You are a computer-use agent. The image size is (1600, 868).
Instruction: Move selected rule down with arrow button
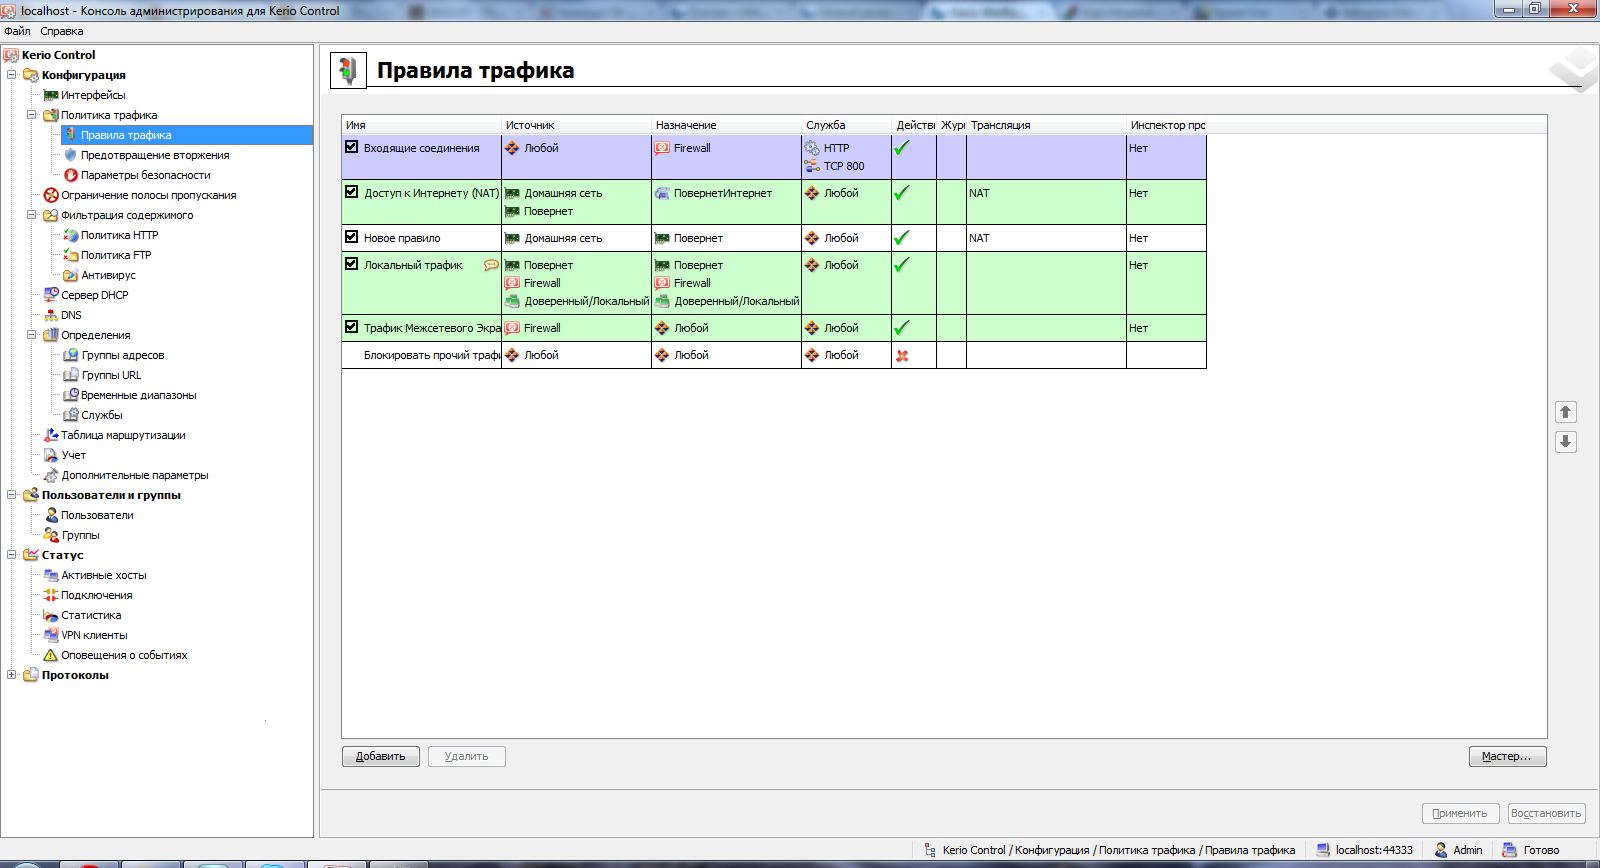click(x=1566, y=442)
